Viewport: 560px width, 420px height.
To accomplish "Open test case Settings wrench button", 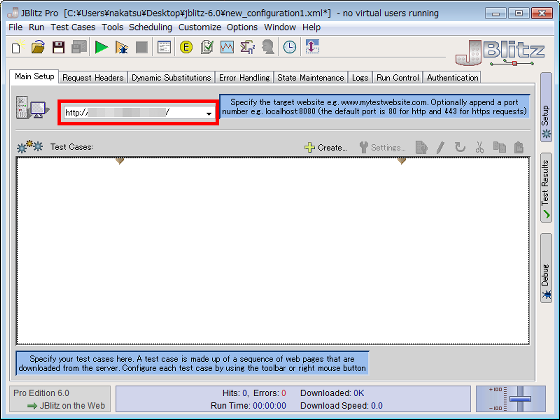I will click(x=382, y=147).
